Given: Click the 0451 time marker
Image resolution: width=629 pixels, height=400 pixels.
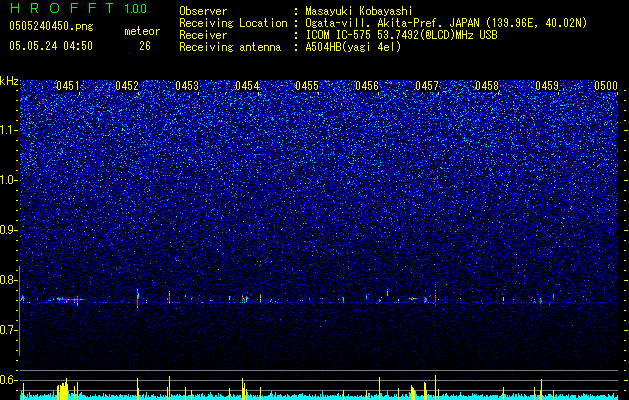Looking at the screenshot, I should 68,86.
